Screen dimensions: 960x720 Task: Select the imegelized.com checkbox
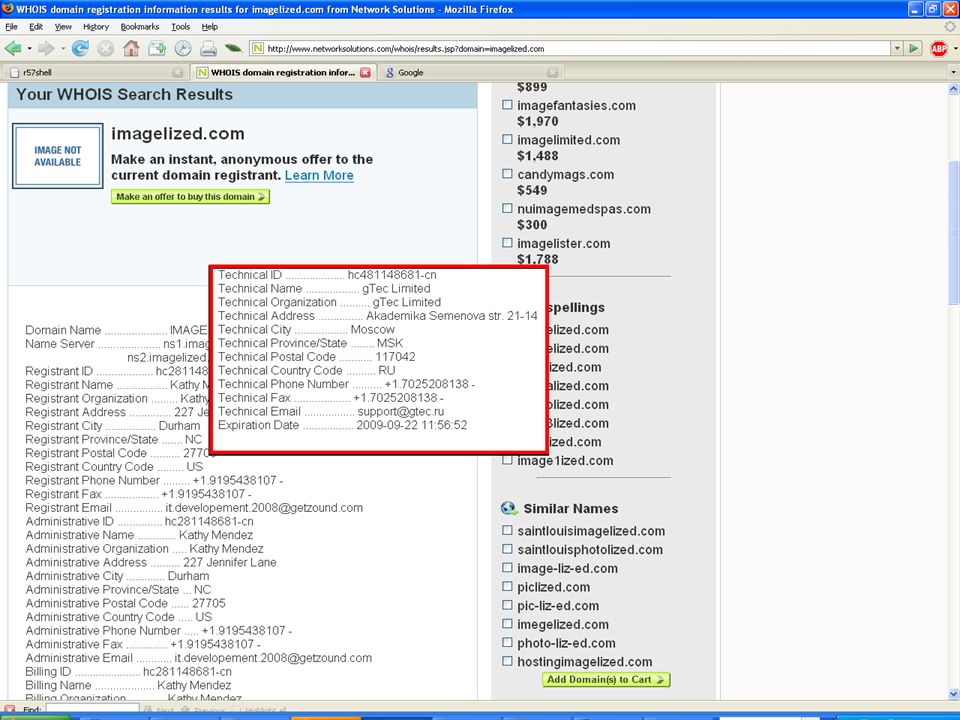507,623
